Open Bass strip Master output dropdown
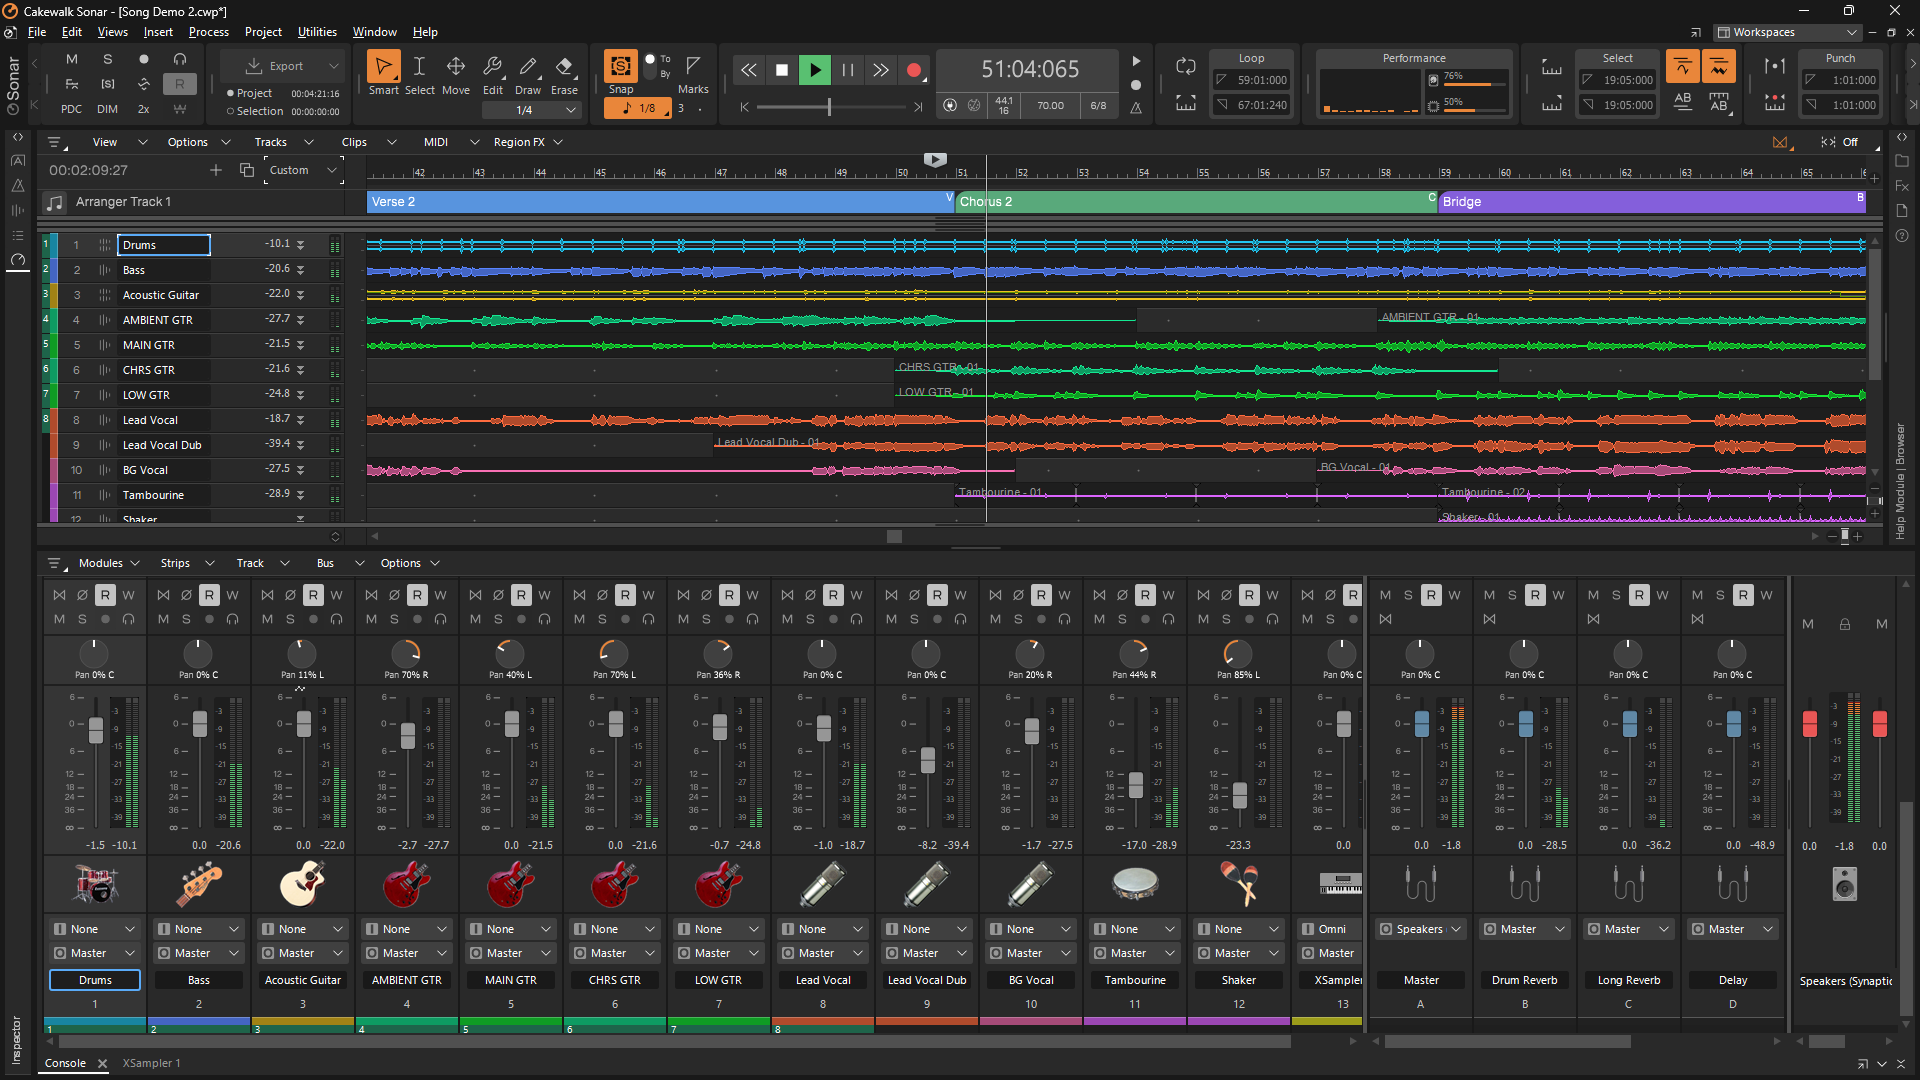This screenshot has height=1080, width=1920. 199,953
